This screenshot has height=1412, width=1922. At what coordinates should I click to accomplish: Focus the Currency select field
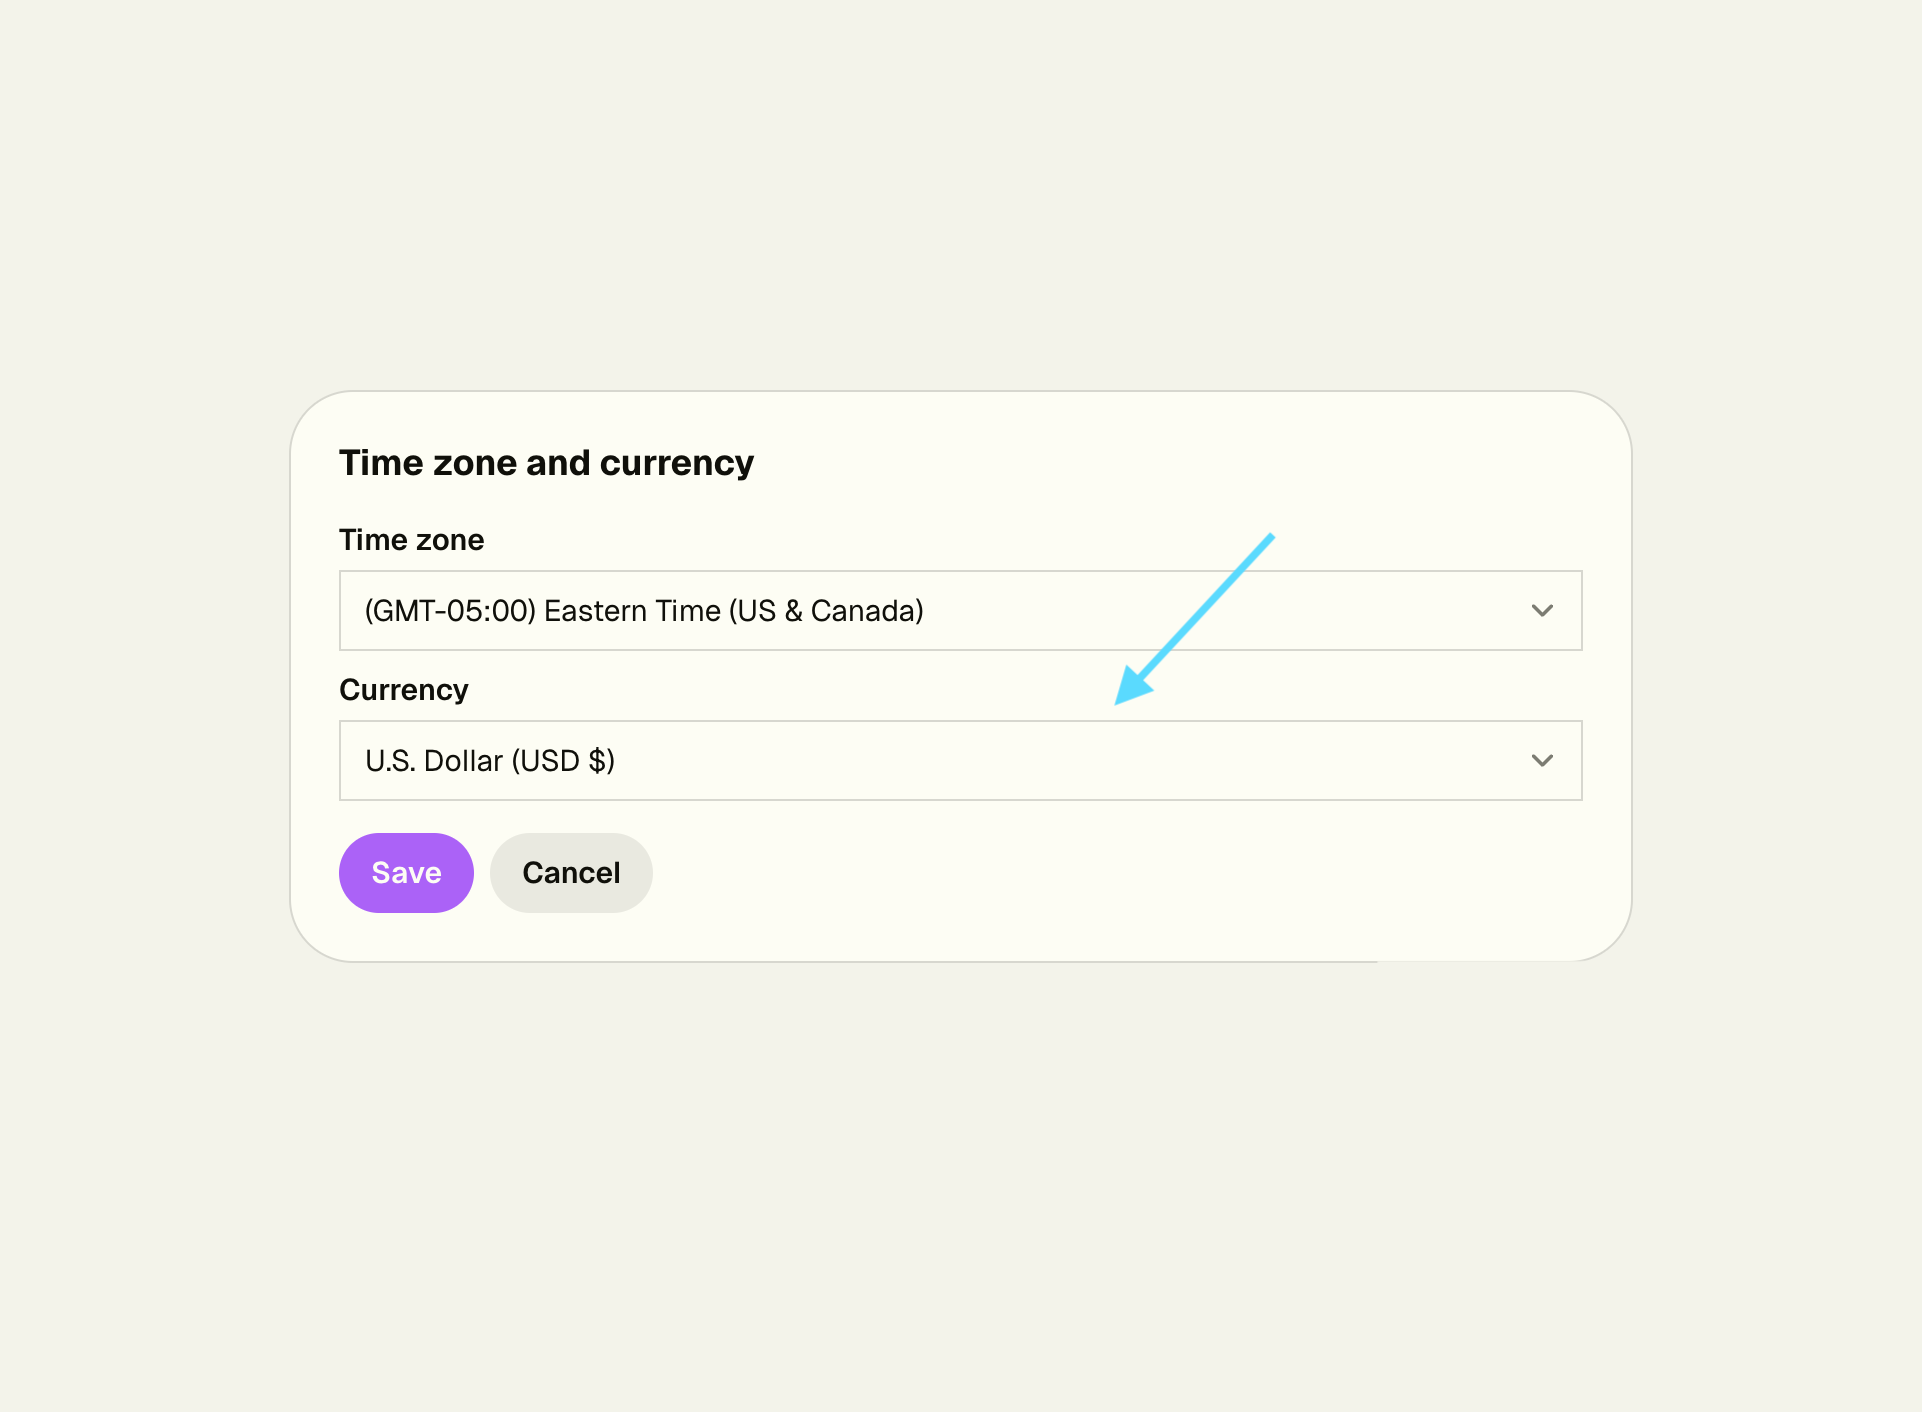tap(960, 761)
